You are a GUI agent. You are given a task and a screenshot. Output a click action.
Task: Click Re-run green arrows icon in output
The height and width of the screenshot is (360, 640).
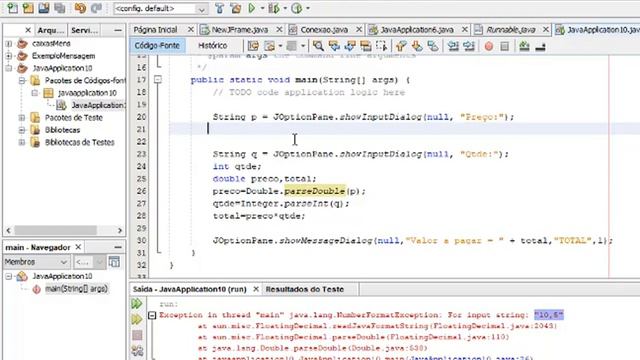point(137,304)
